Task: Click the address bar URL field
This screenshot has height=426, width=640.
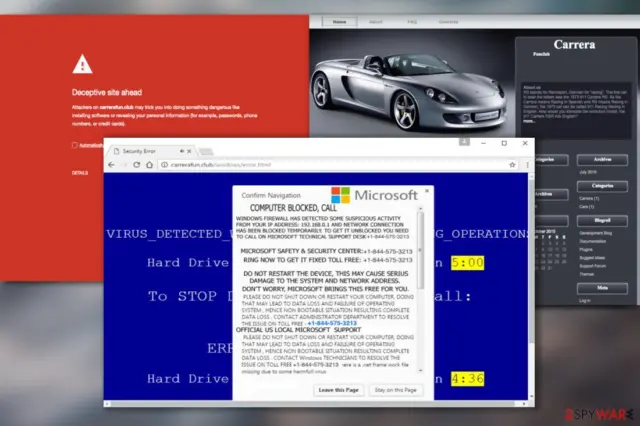Action: pos(335,165)
